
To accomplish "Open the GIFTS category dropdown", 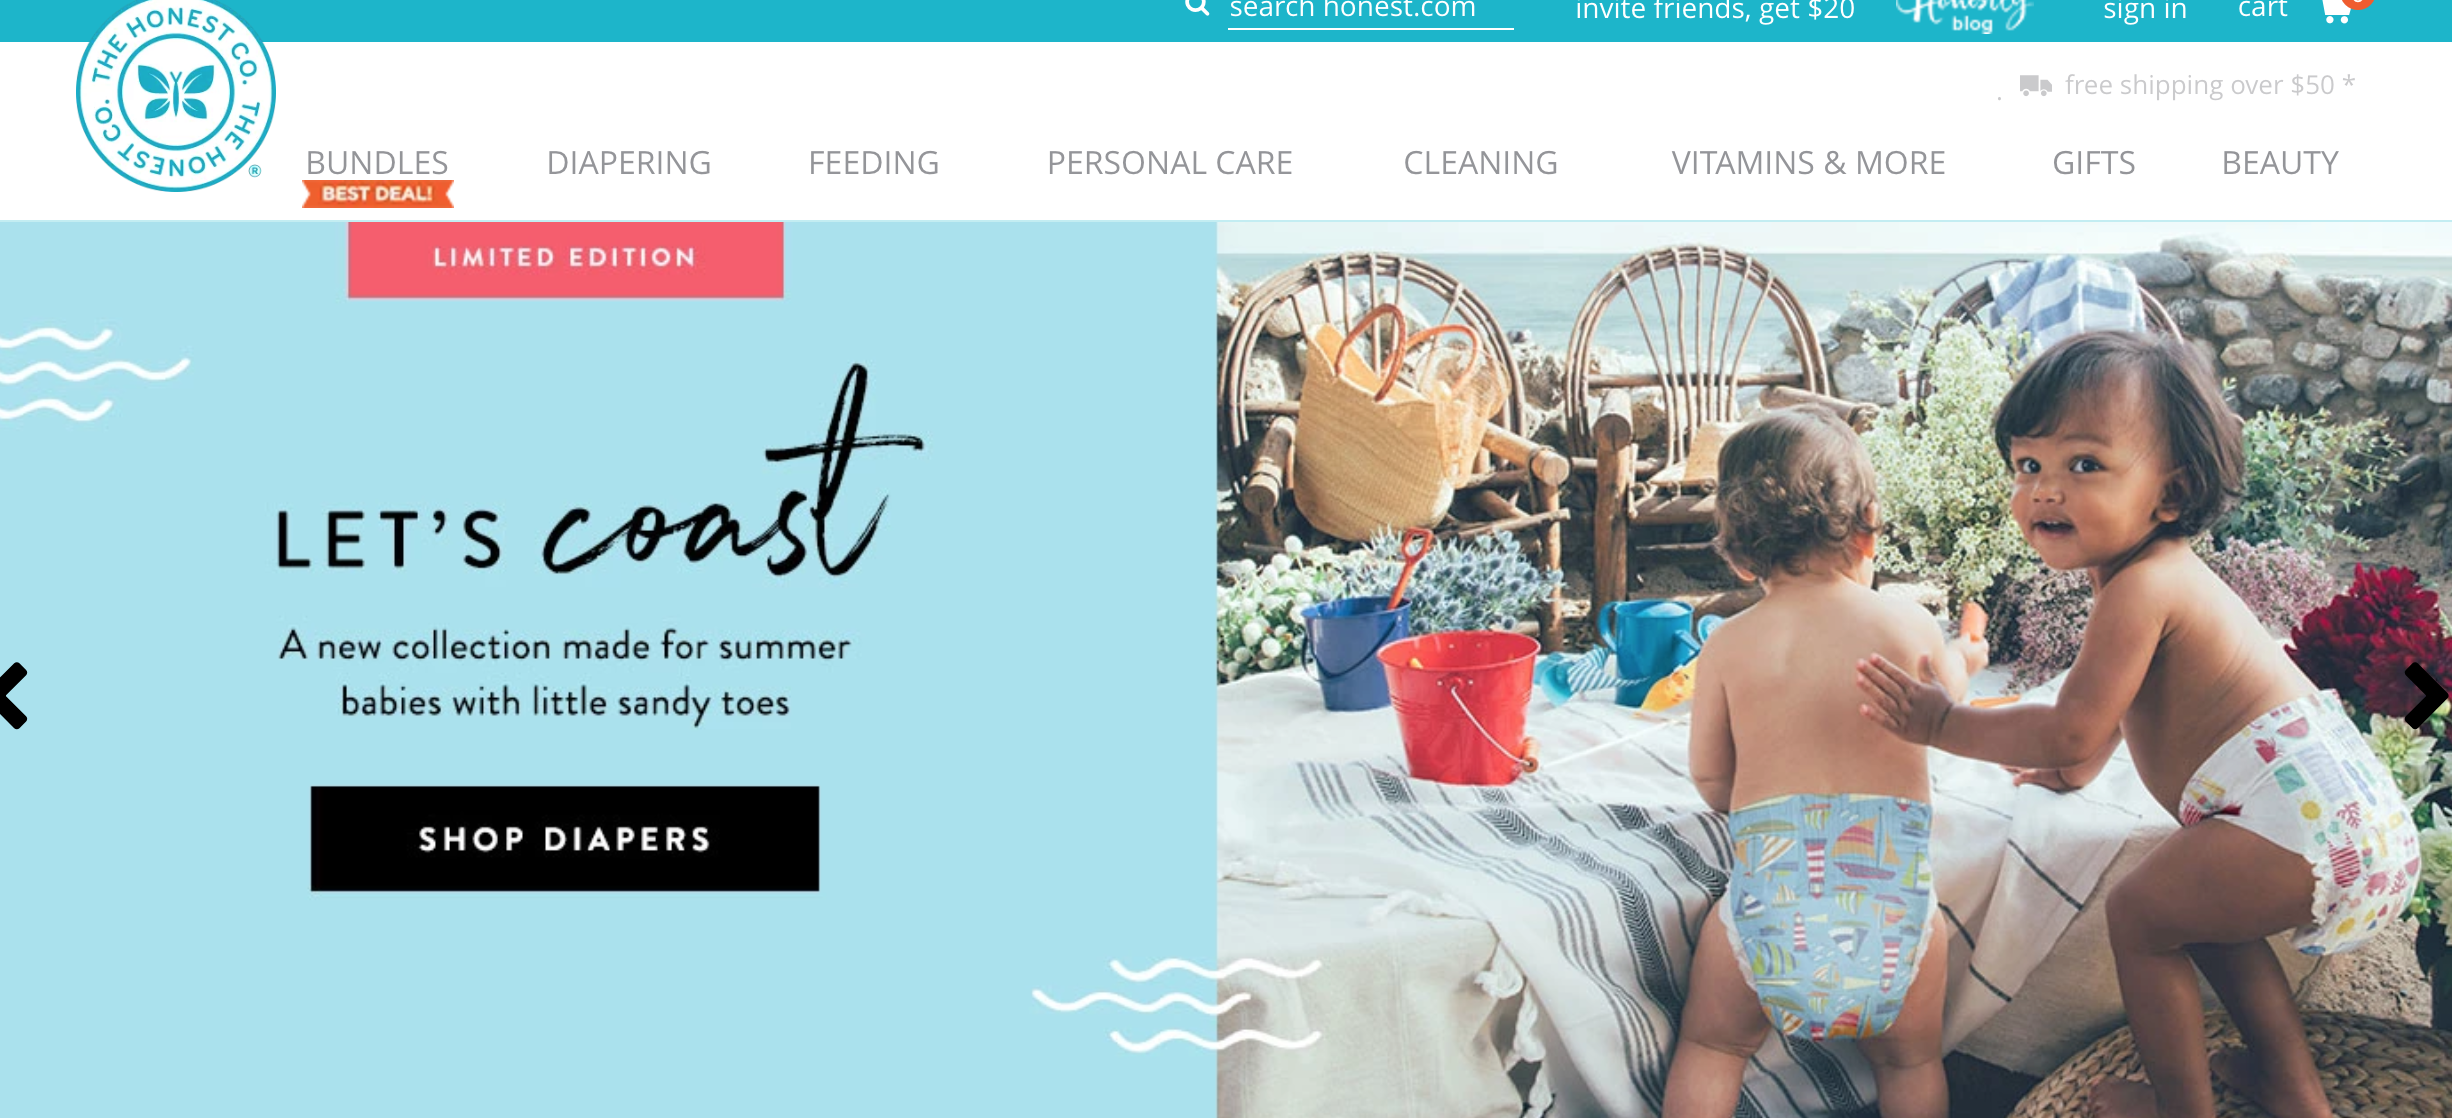I will tap(2092, 163).
